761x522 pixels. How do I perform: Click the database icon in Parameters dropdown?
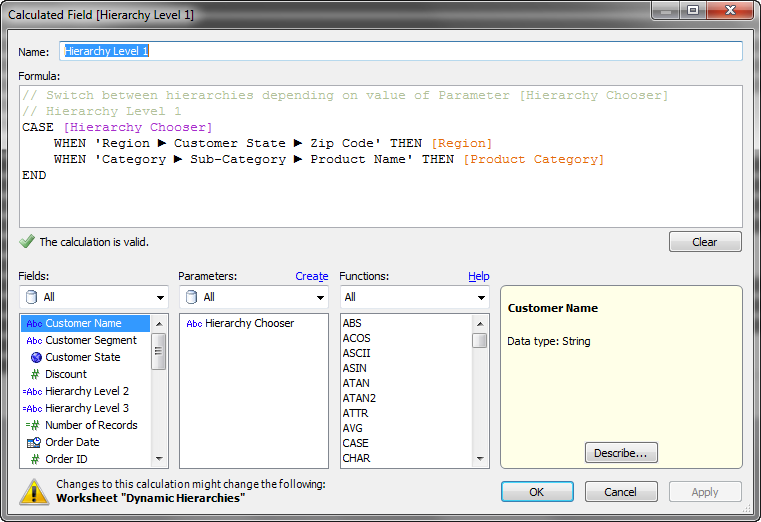(192, 297)
